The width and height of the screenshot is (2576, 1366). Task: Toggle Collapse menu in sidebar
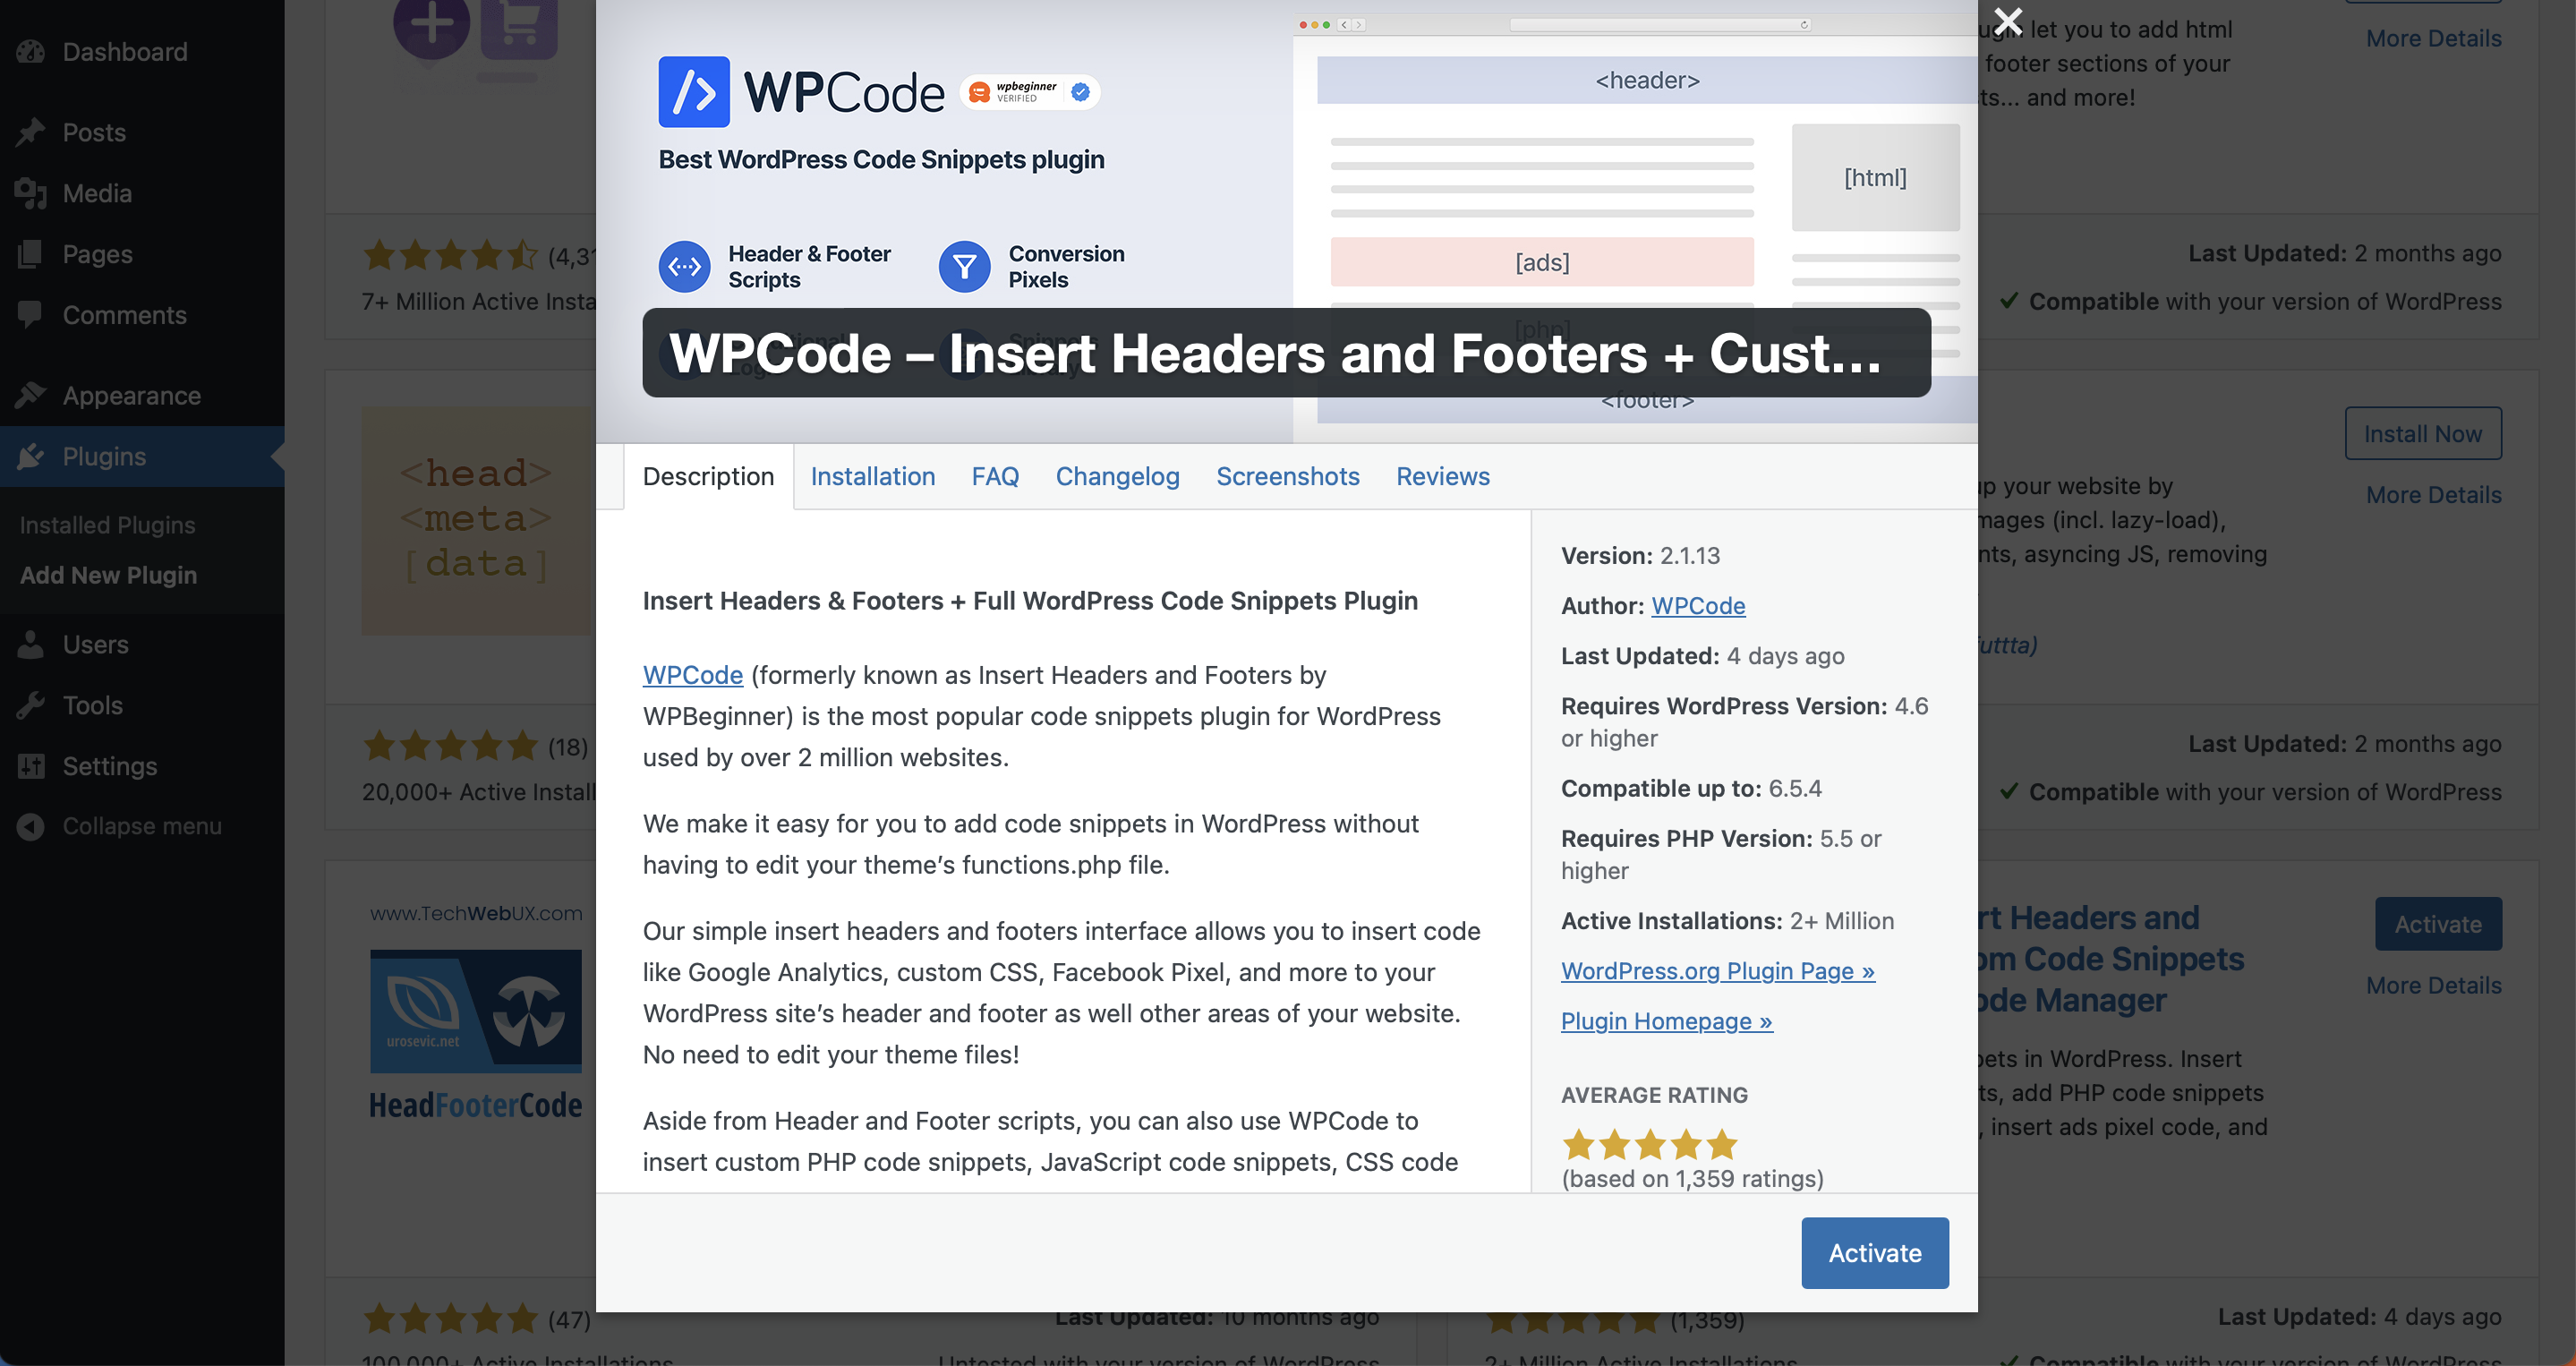click(140, 826)
